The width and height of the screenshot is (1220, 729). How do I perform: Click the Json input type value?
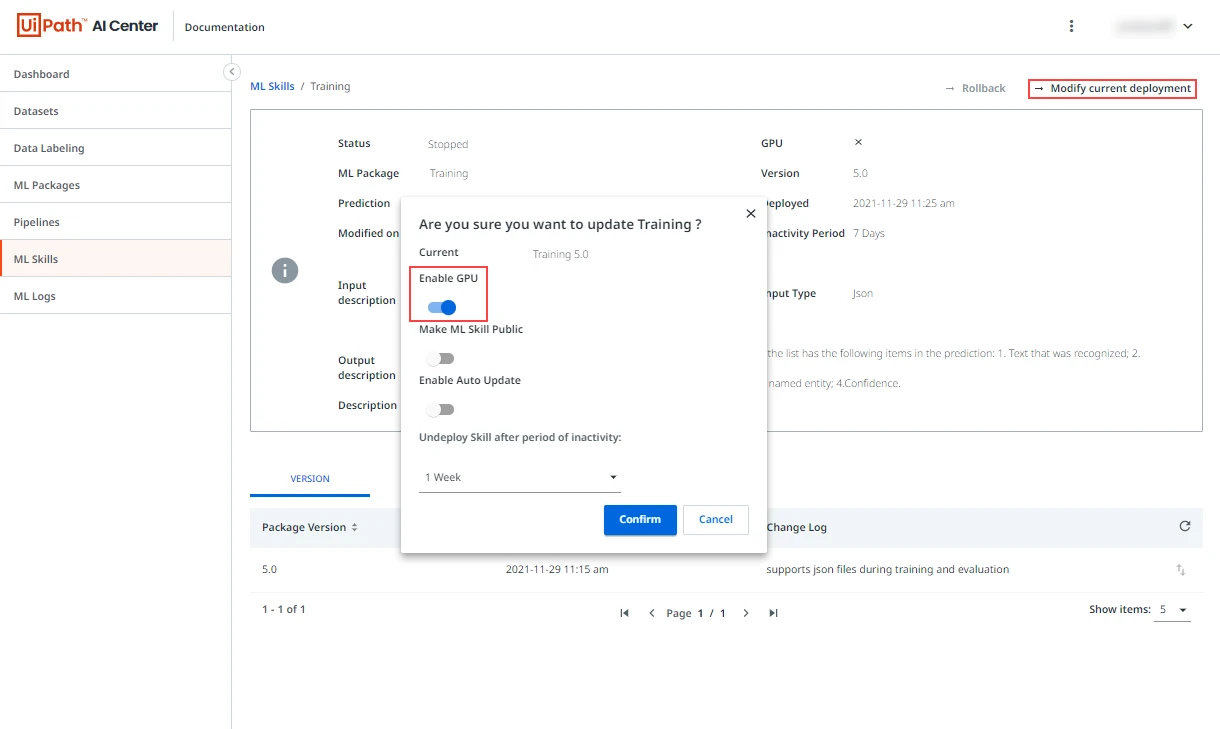click(x=862, y=293)
